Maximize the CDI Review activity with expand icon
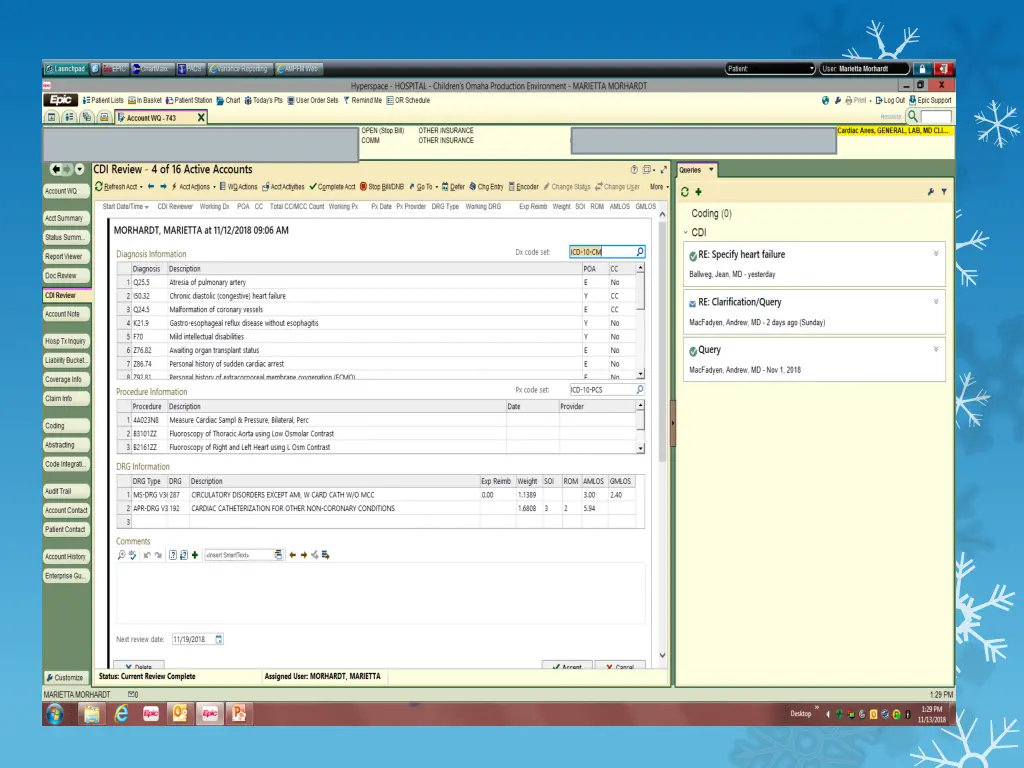 coord(664,170)
